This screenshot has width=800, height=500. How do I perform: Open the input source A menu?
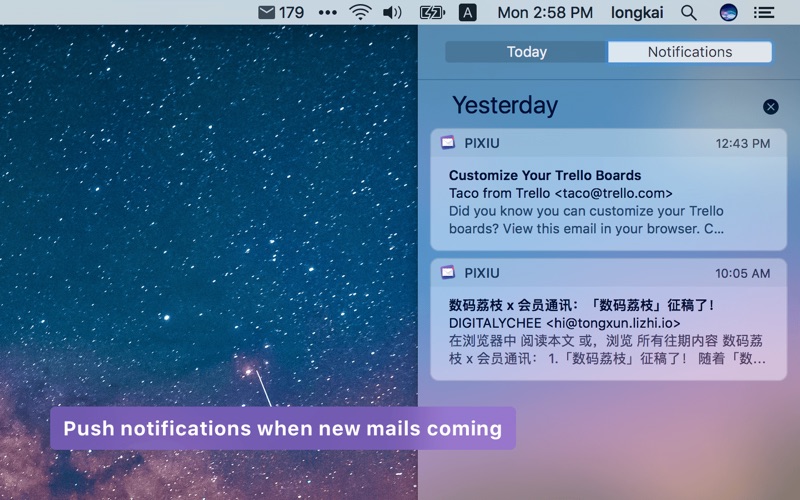pyautogui.click(x=467, y=12)
